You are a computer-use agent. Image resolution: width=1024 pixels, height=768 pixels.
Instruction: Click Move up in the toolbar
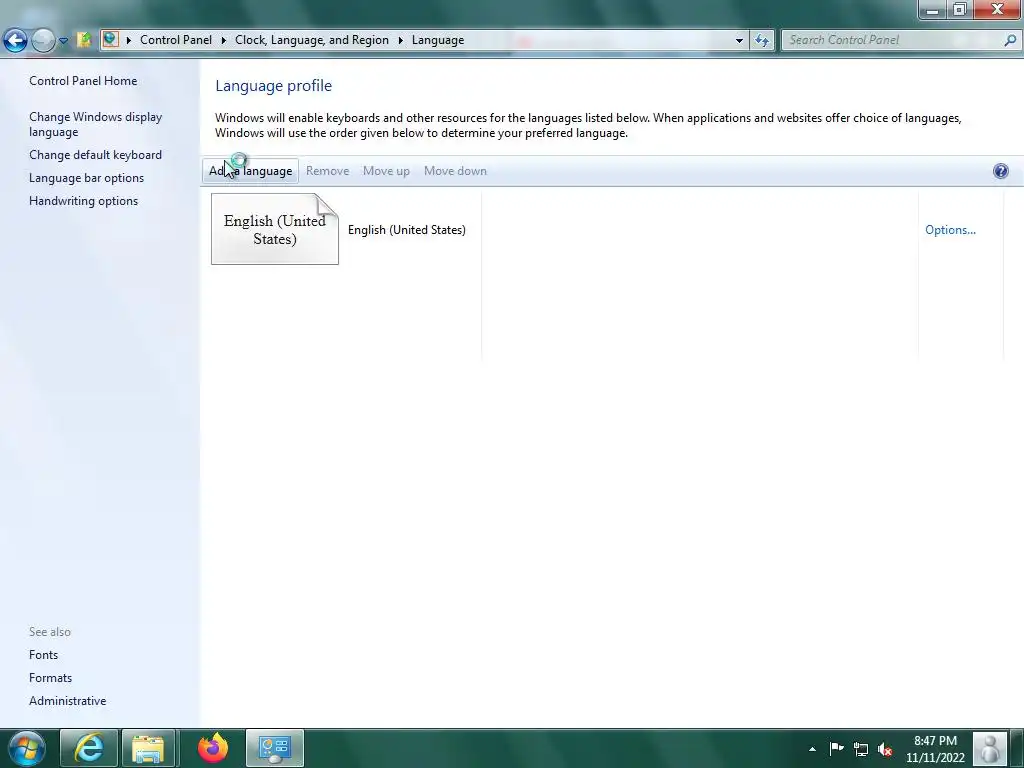(x=386, y=171)
